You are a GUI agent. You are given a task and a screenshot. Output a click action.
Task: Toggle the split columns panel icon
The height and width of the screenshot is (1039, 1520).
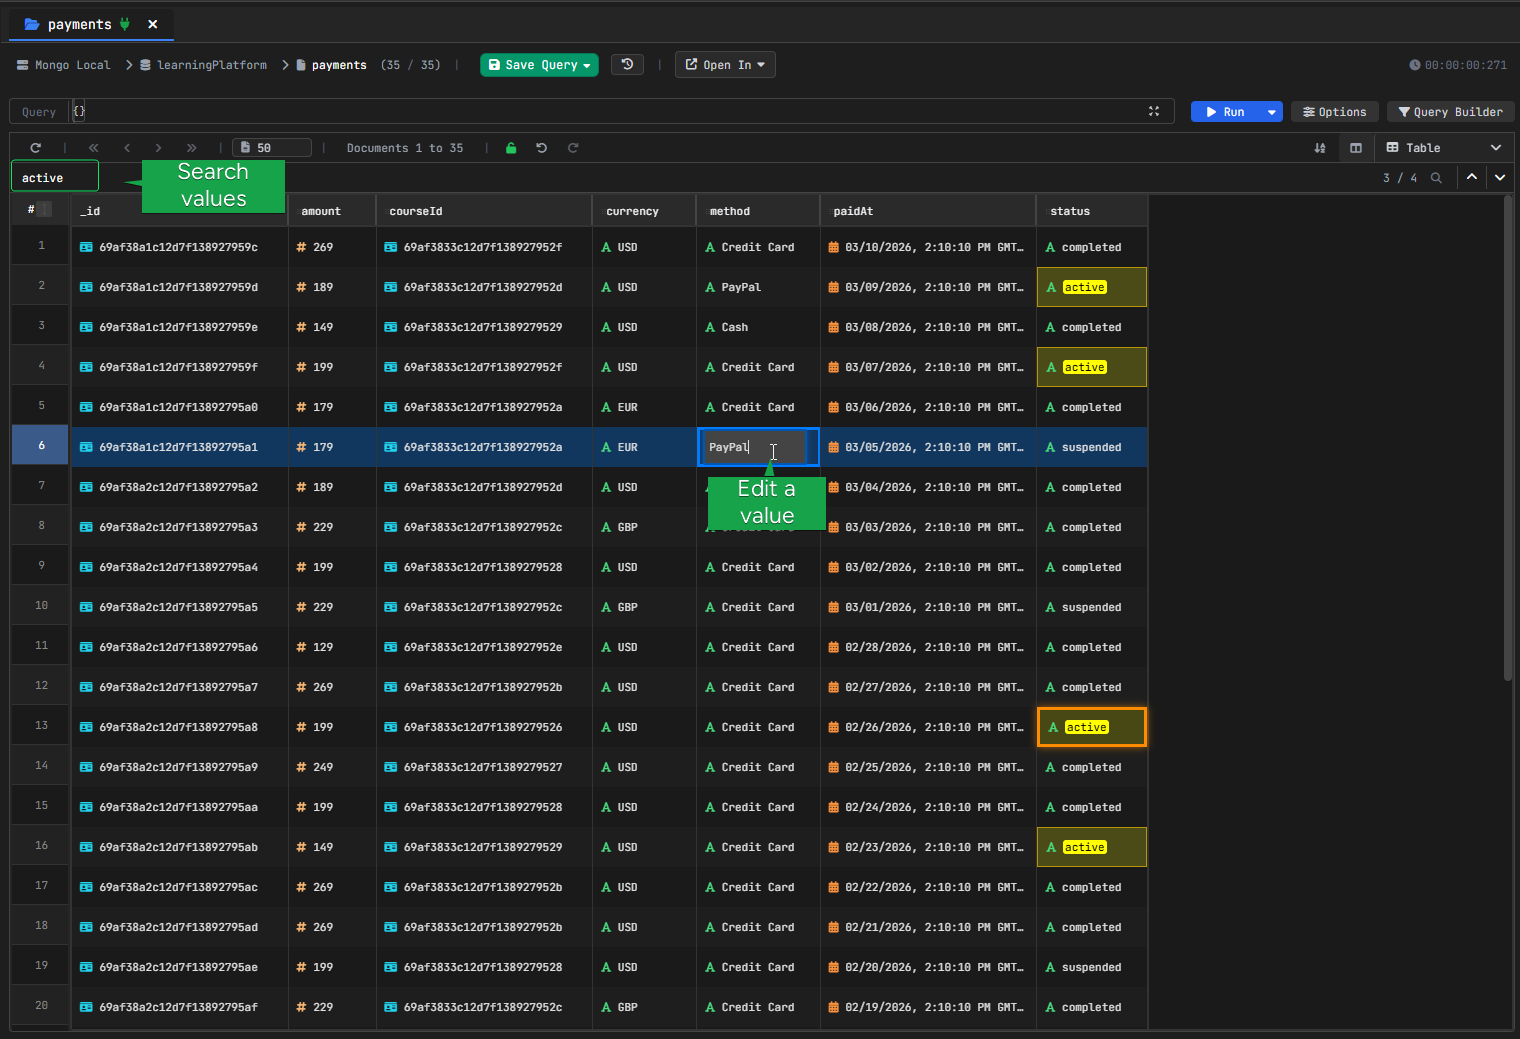coord(1356,148)
